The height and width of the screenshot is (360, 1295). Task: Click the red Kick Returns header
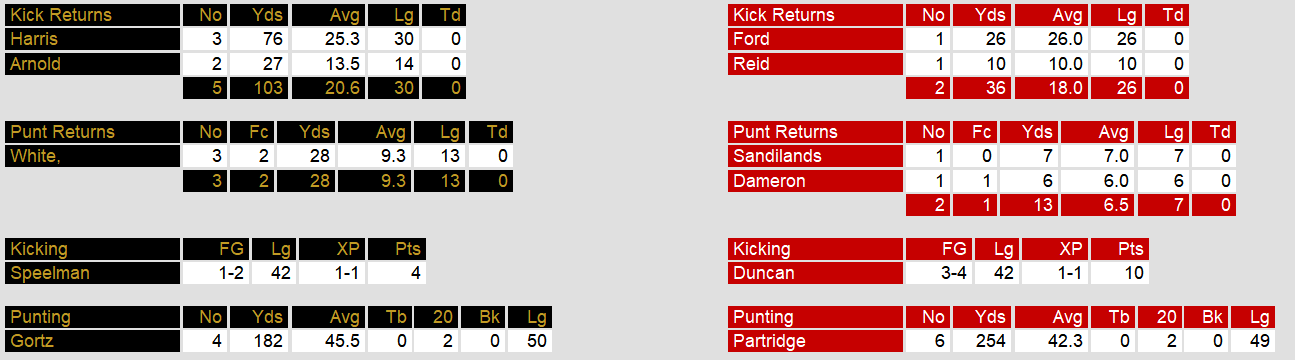(x=815, y=16)
